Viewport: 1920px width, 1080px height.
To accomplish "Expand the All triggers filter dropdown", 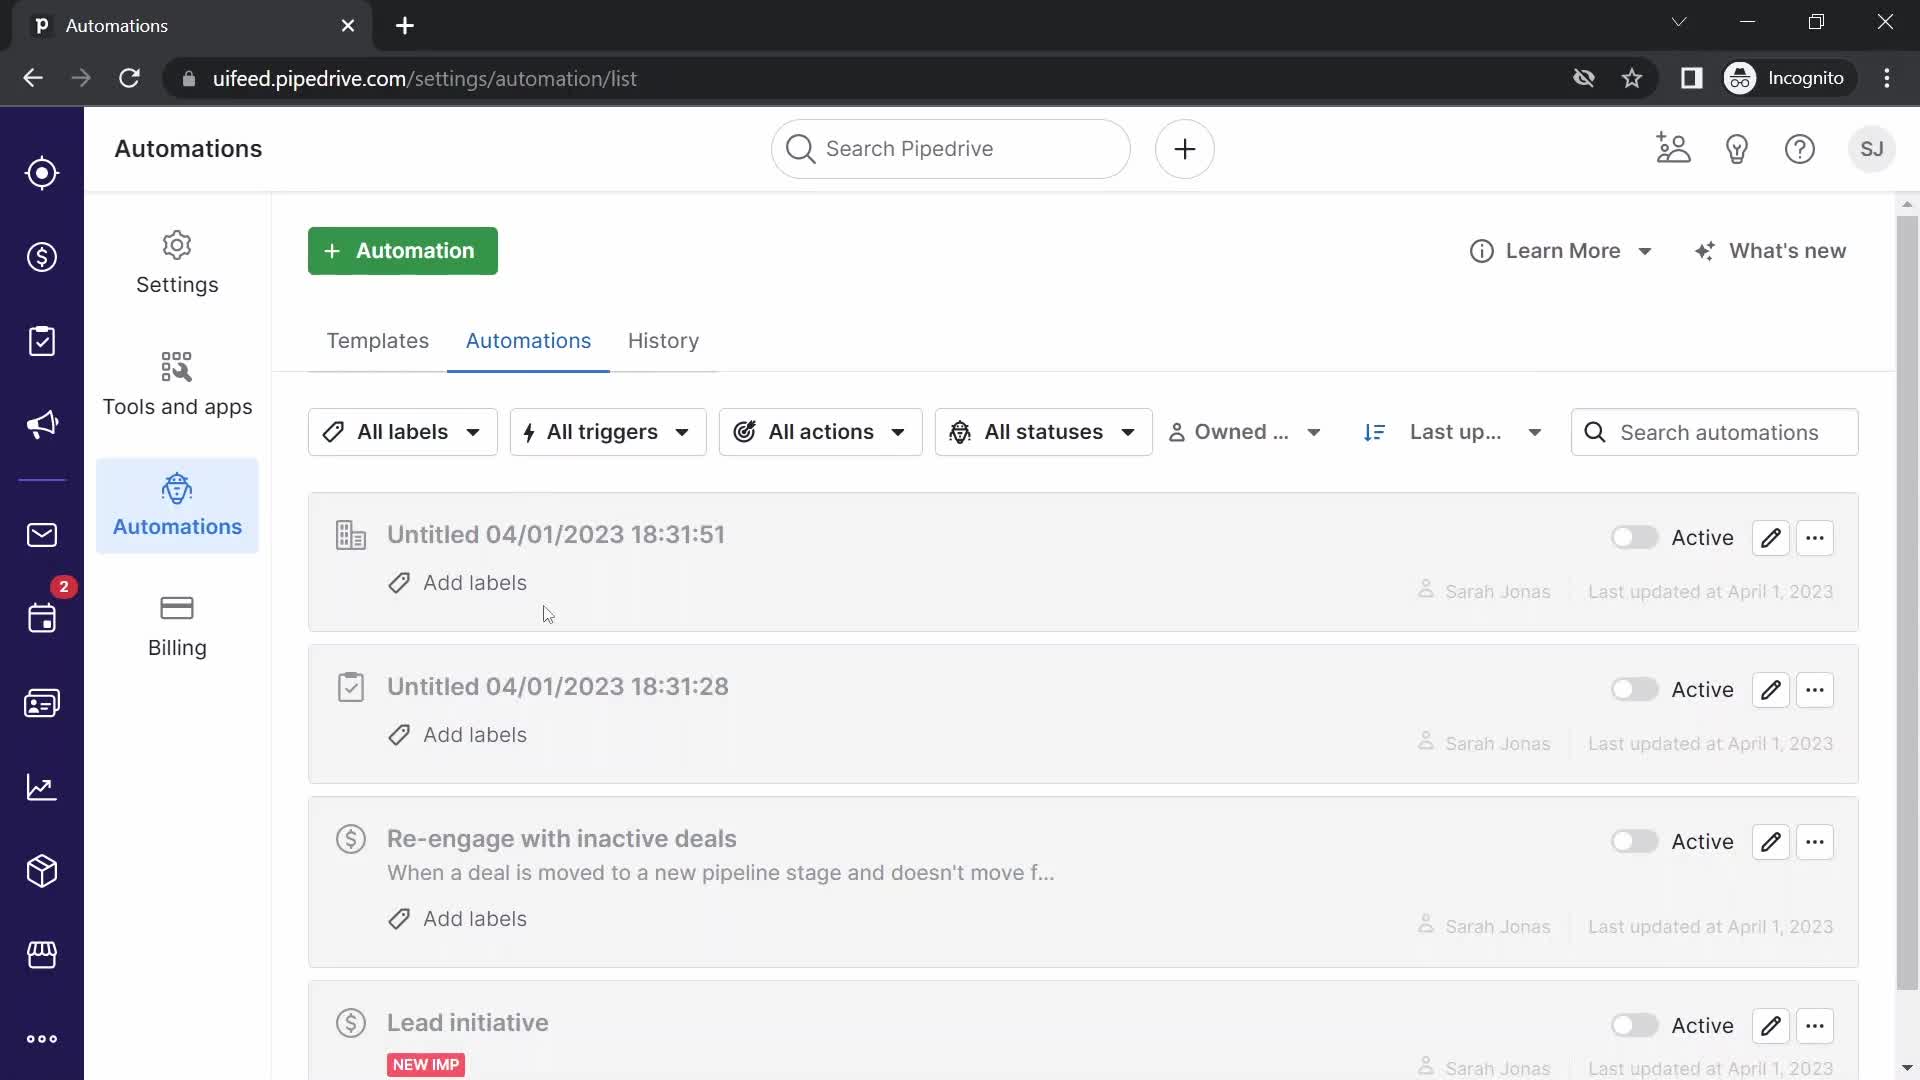I will pyautogui.click(x=605, y=431).
